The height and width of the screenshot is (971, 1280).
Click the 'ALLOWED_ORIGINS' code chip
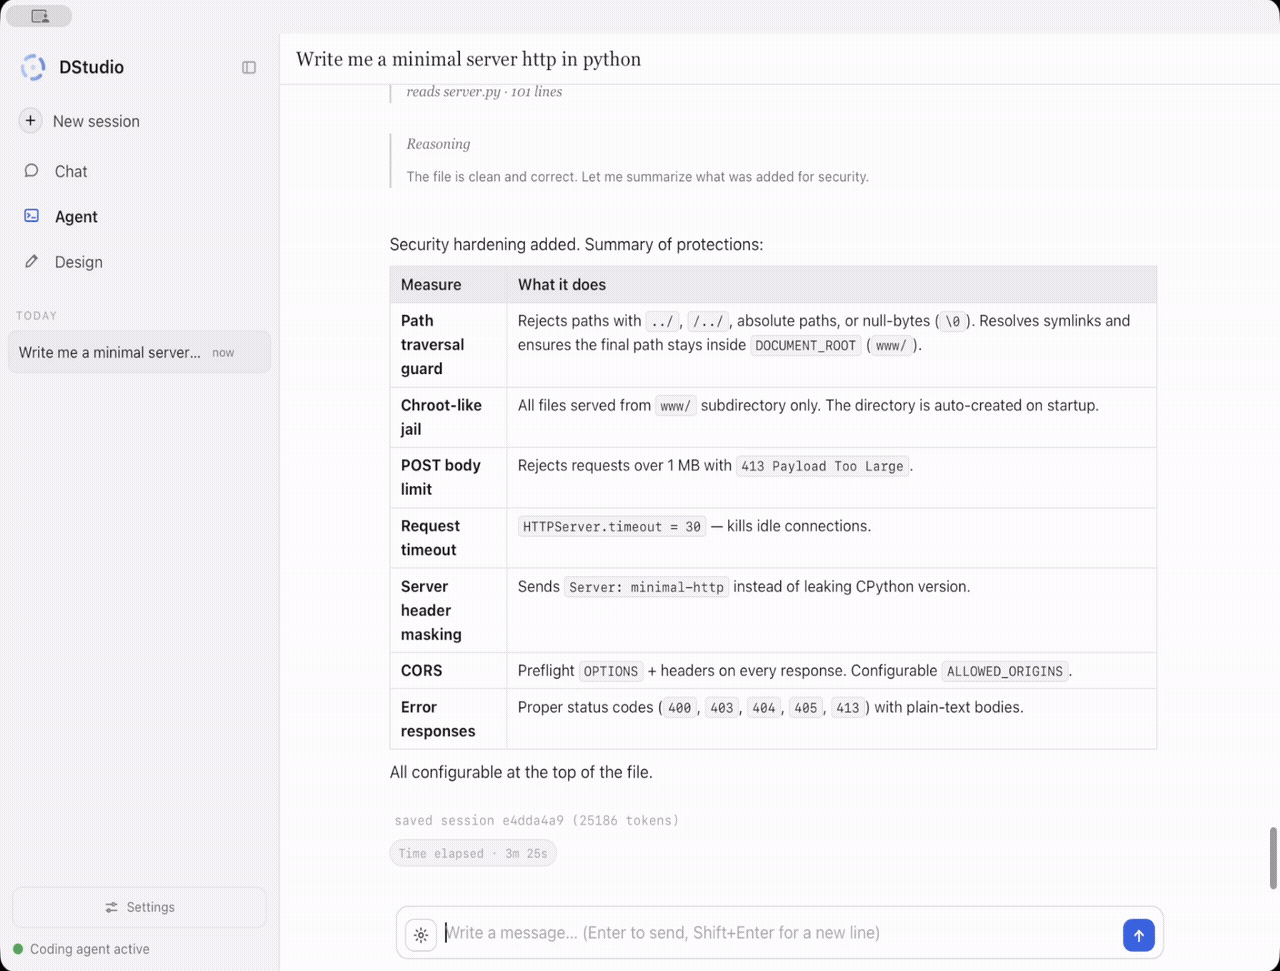(1005, 671)
